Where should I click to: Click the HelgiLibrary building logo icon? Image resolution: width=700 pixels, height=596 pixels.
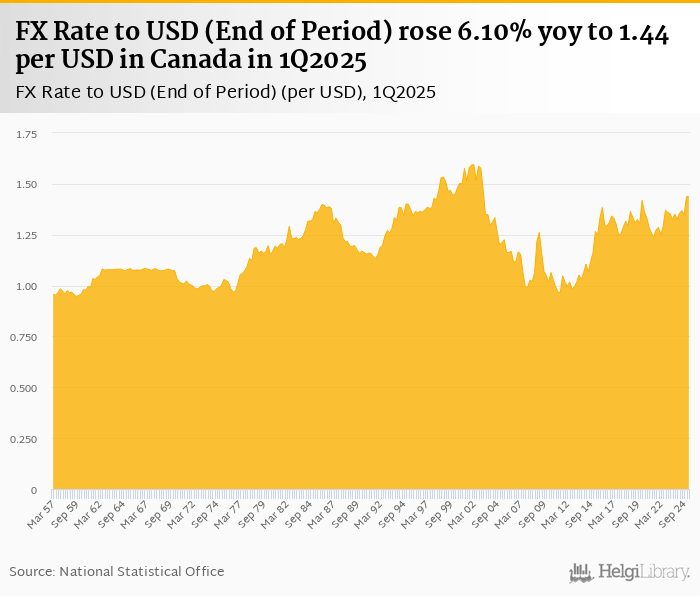click(x=581, y=572)
